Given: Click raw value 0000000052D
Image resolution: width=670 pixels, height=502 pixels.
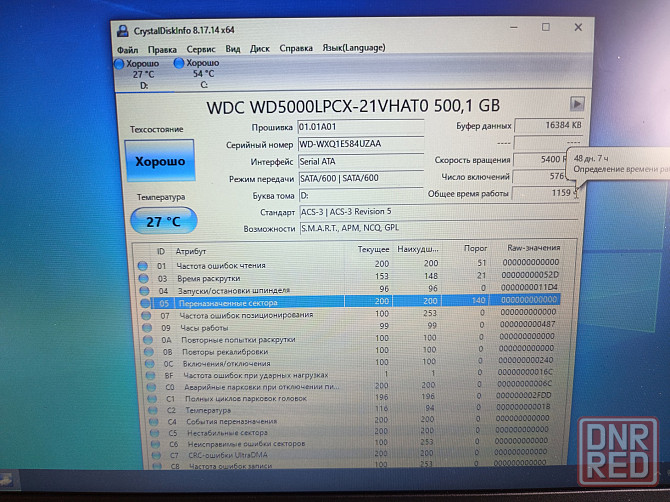Looking at the screenshot, I should pyautogui.click(x=530, y=275).
